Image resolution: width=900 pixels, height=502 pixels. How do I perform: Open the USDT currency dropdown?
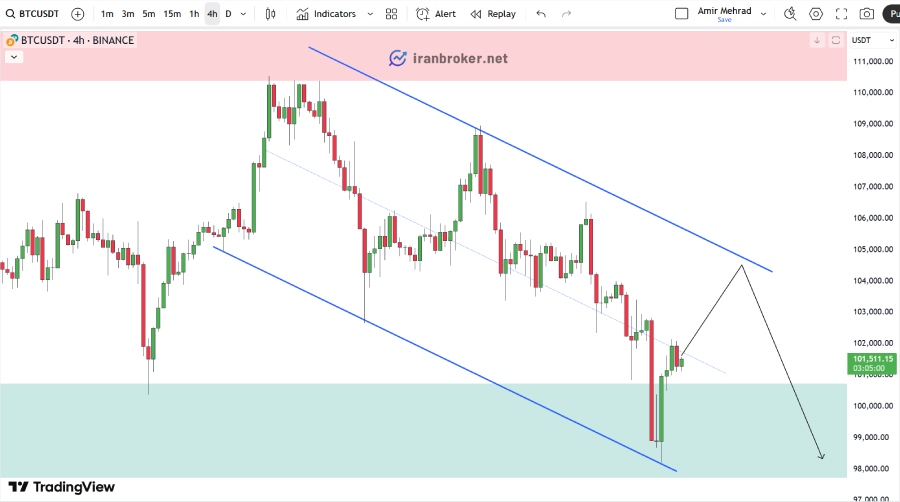pyautogui.click(x=872, y=40)
